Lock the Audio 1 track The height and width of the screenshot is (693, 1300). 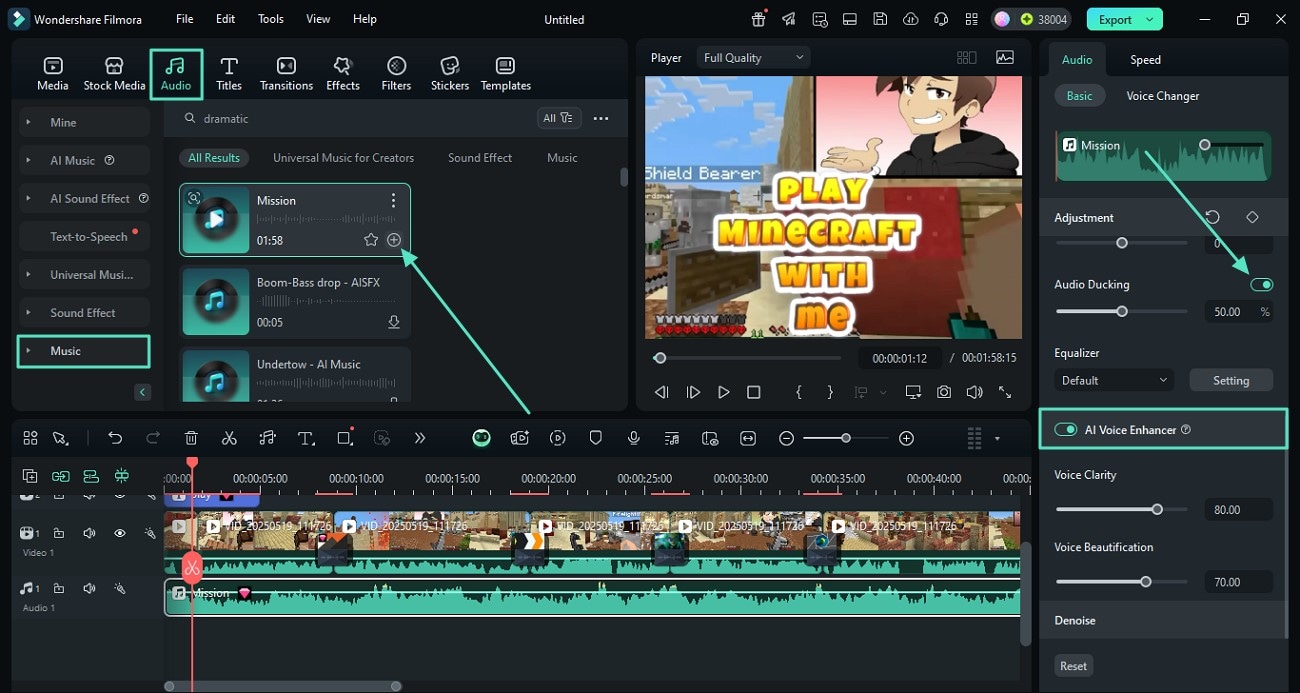click(59, 589)
